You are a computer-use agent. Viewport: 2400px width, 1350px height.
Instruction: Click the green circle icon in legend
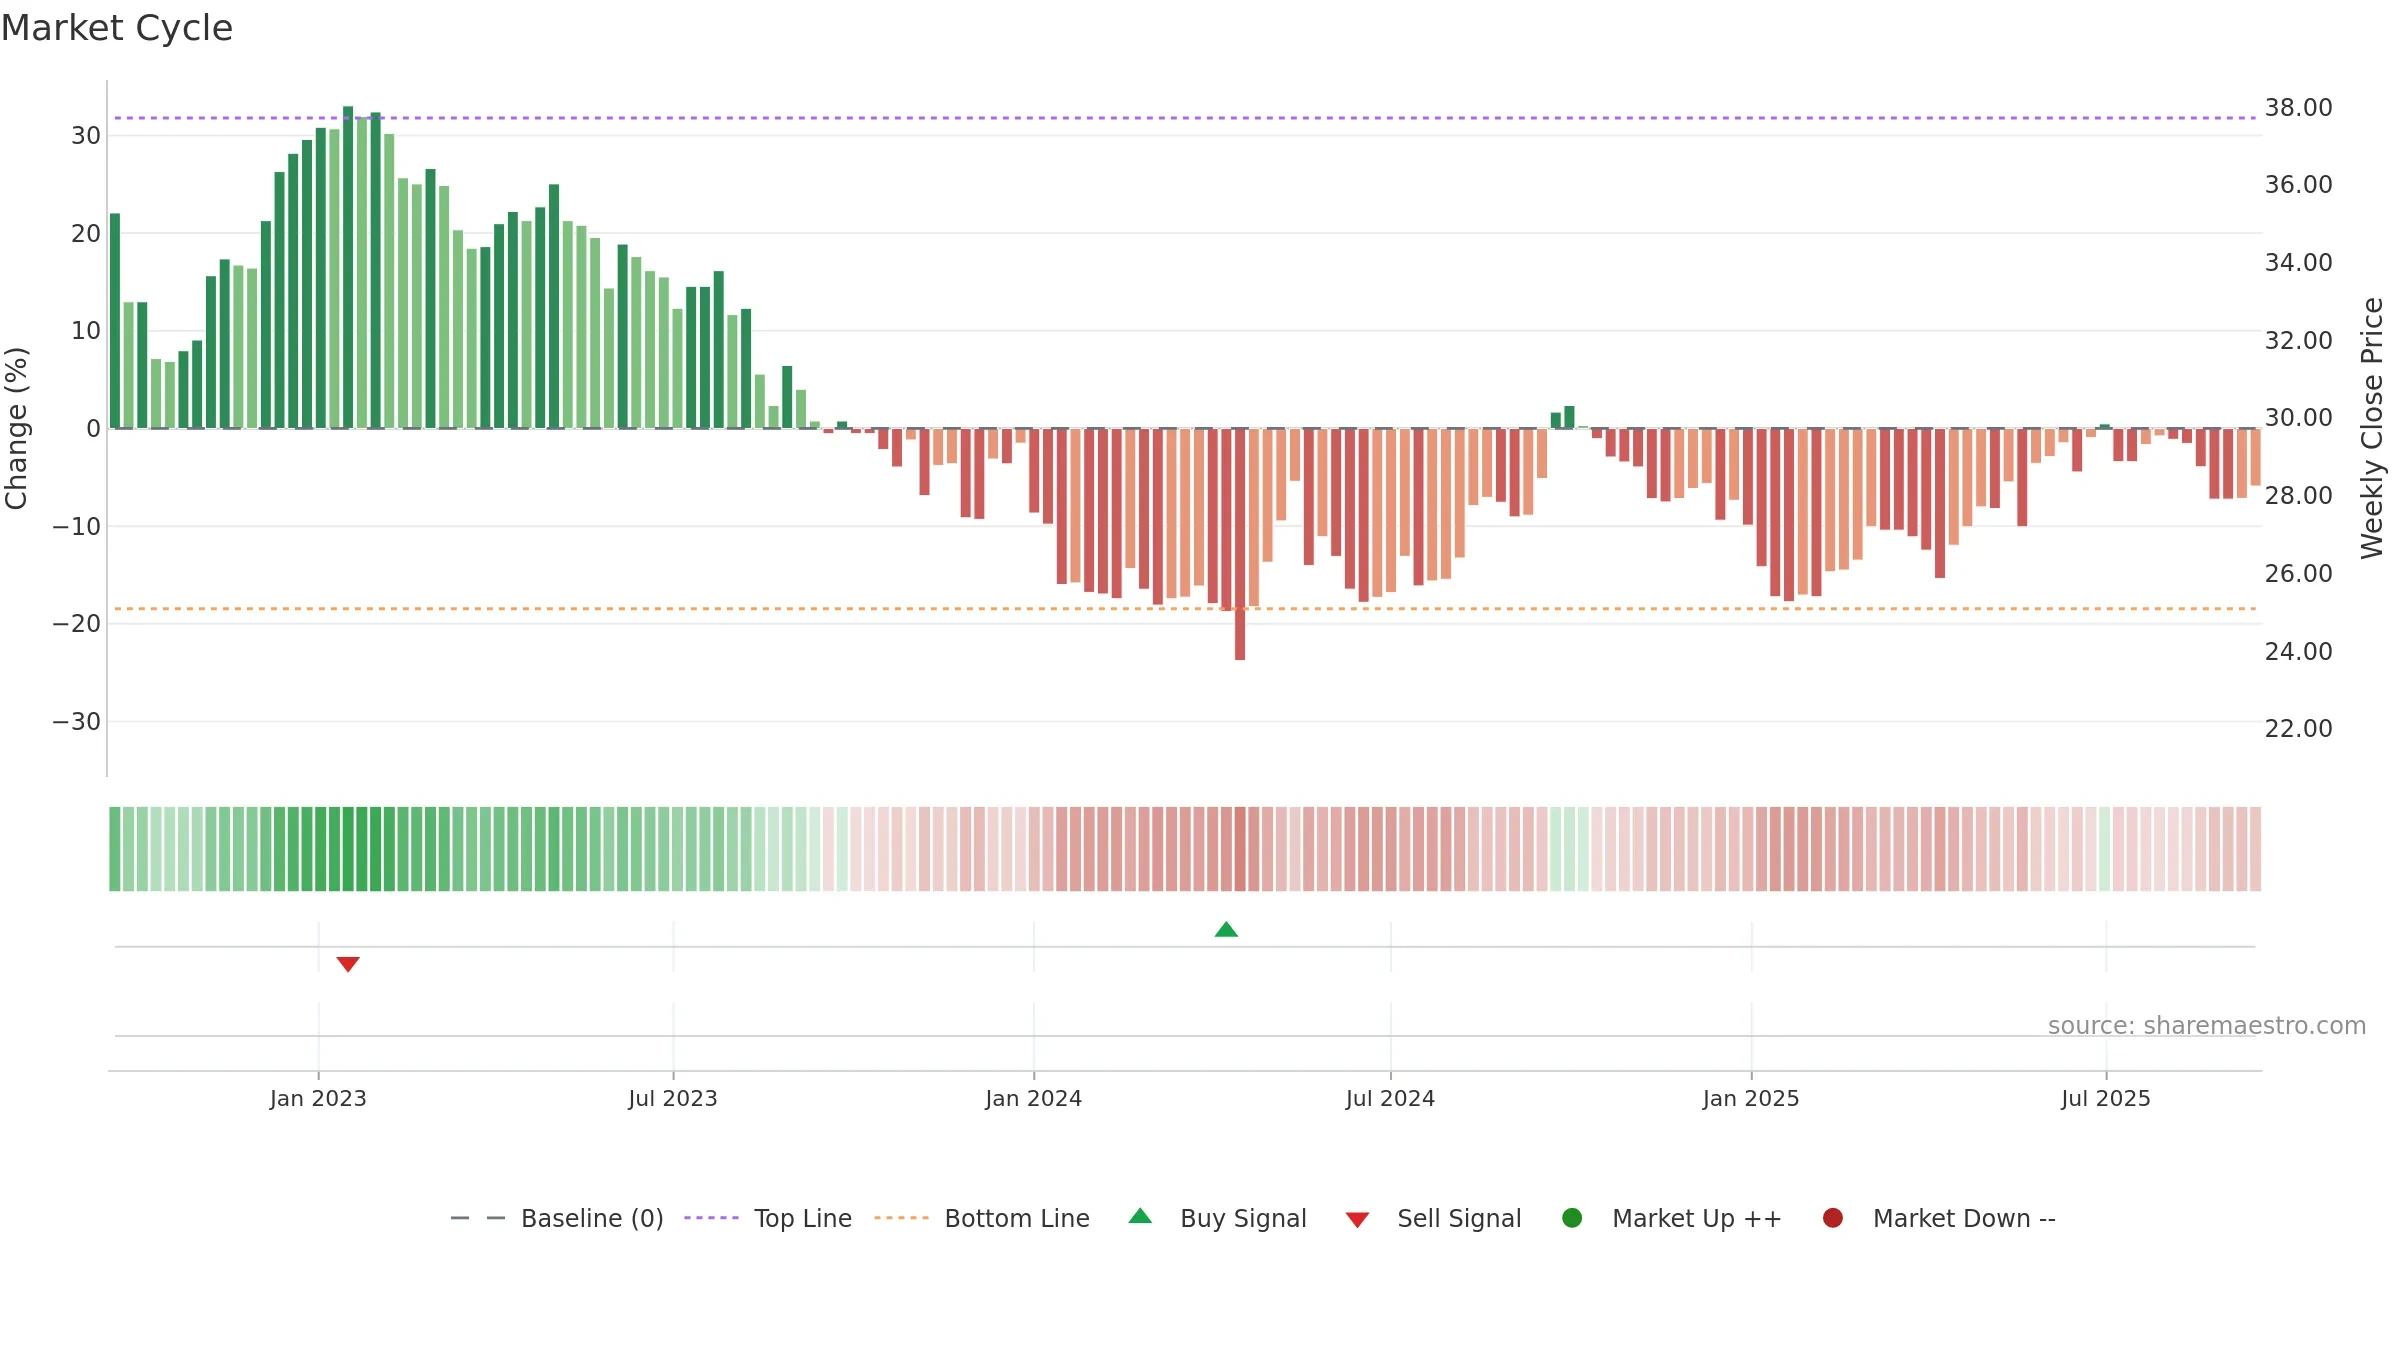tap(1572, 1218)
